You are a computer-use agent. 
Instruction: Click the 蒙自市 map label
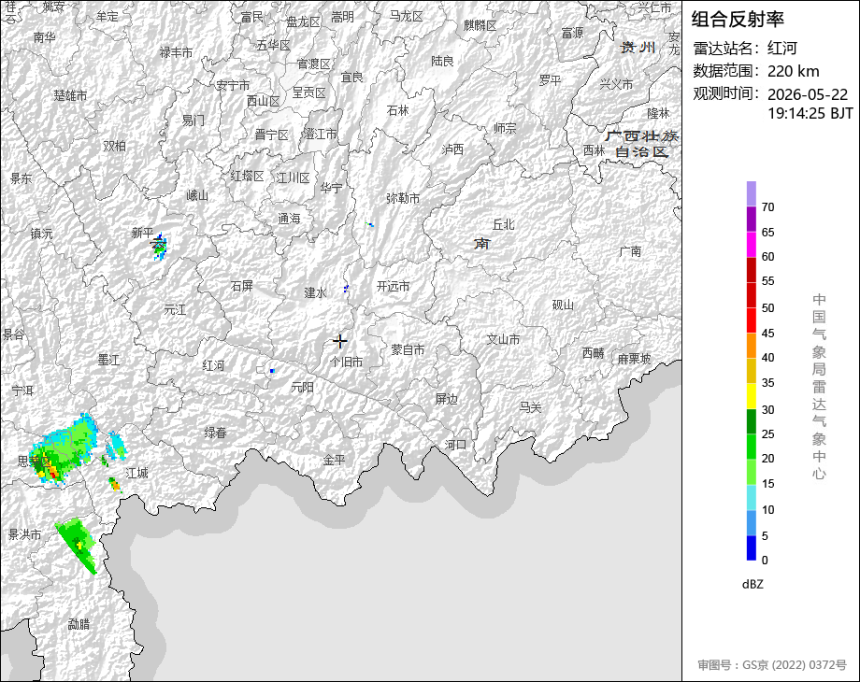coord(408,350)
